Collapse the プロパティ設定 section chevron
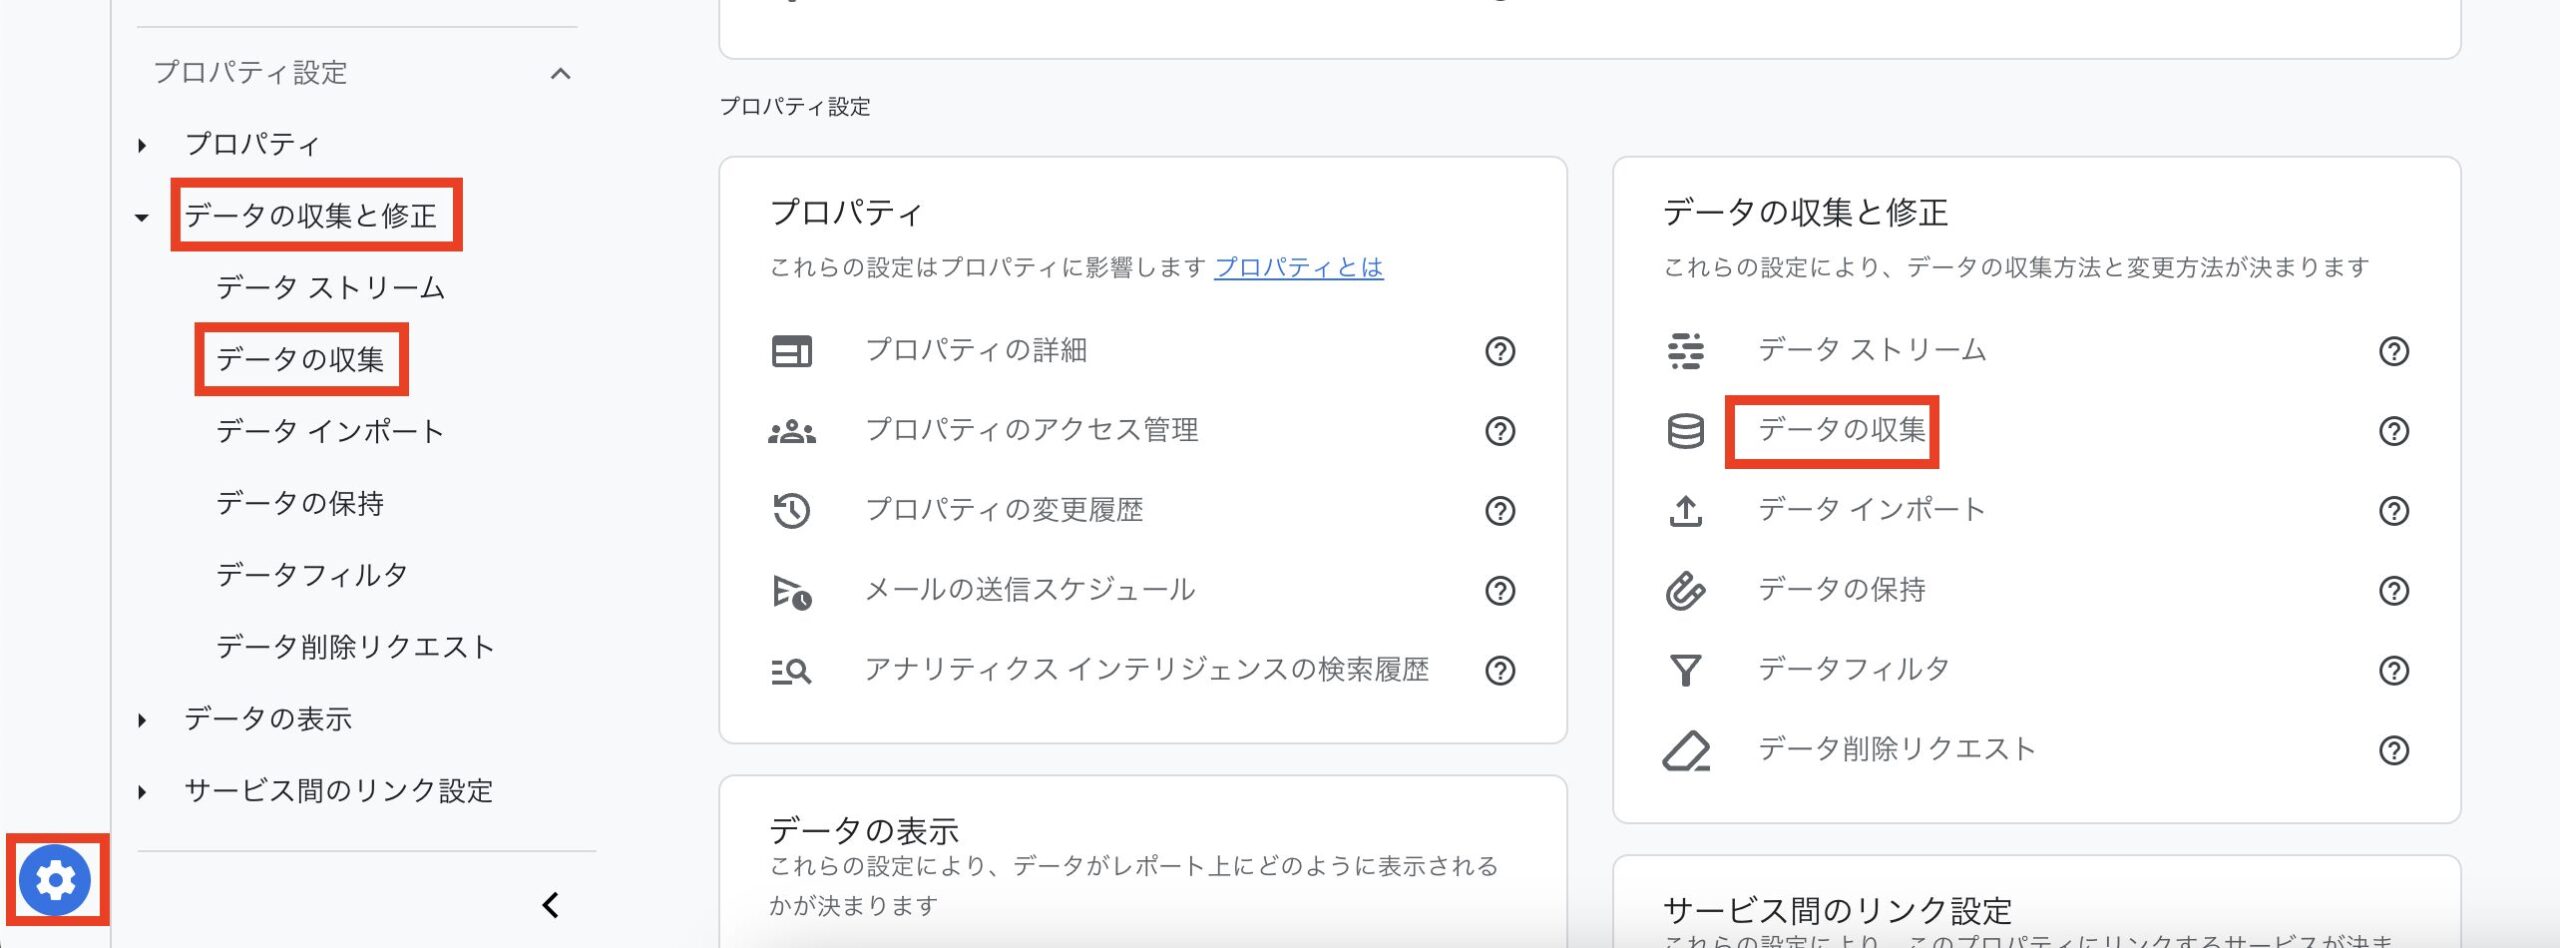 pos(561,74)
